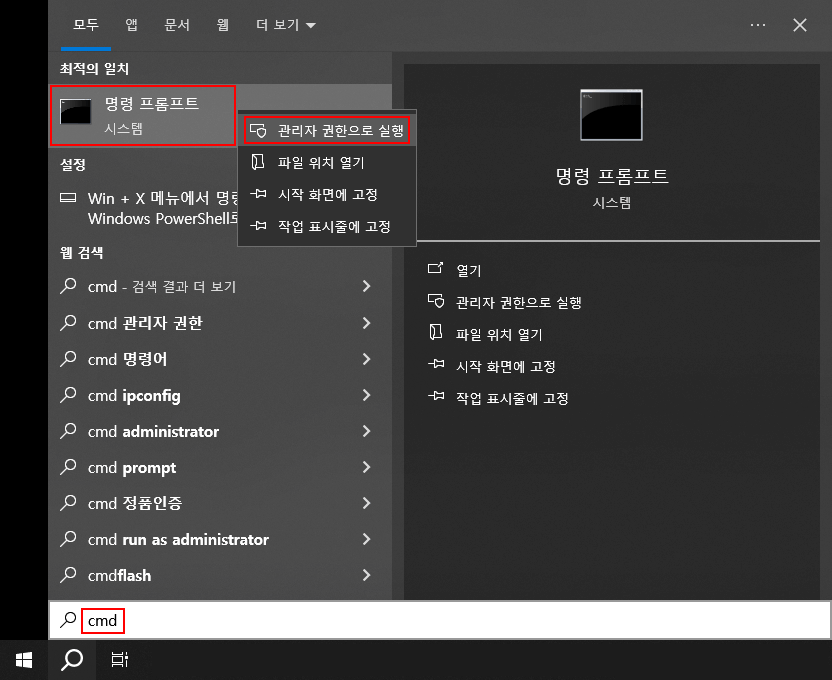Screen dimensions: 832x680
Task: Open Task View on the taskbar
Action: point(119,660)
